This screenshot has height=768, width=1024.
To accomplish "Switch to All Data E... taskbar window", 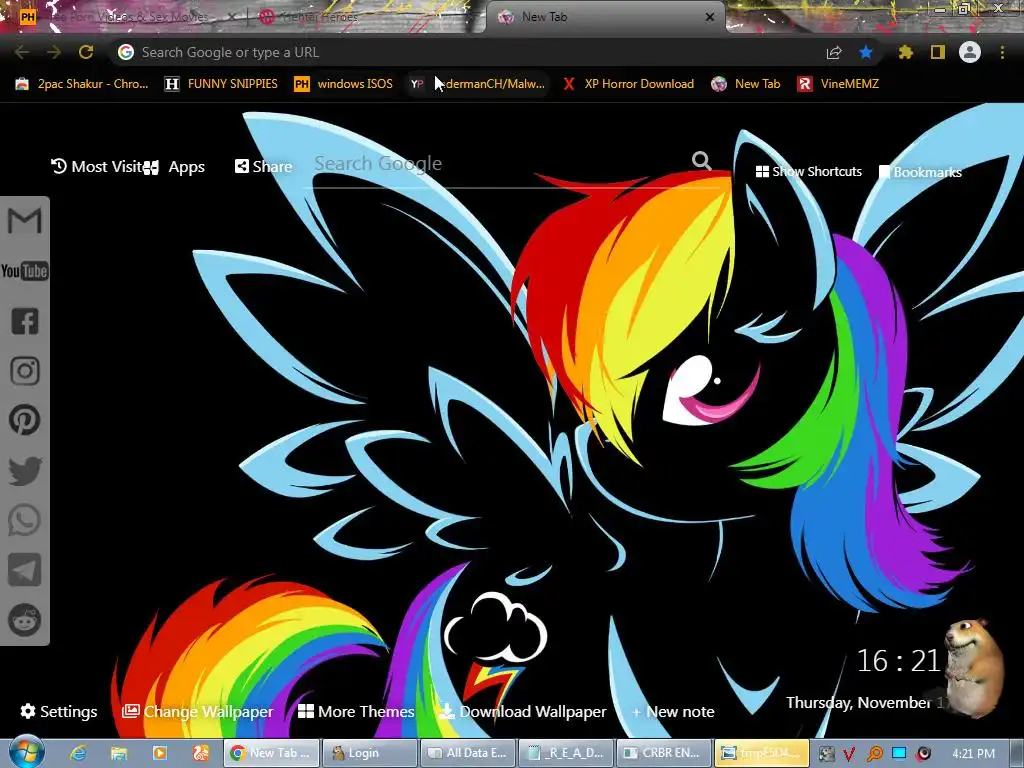I will [468, 753].
